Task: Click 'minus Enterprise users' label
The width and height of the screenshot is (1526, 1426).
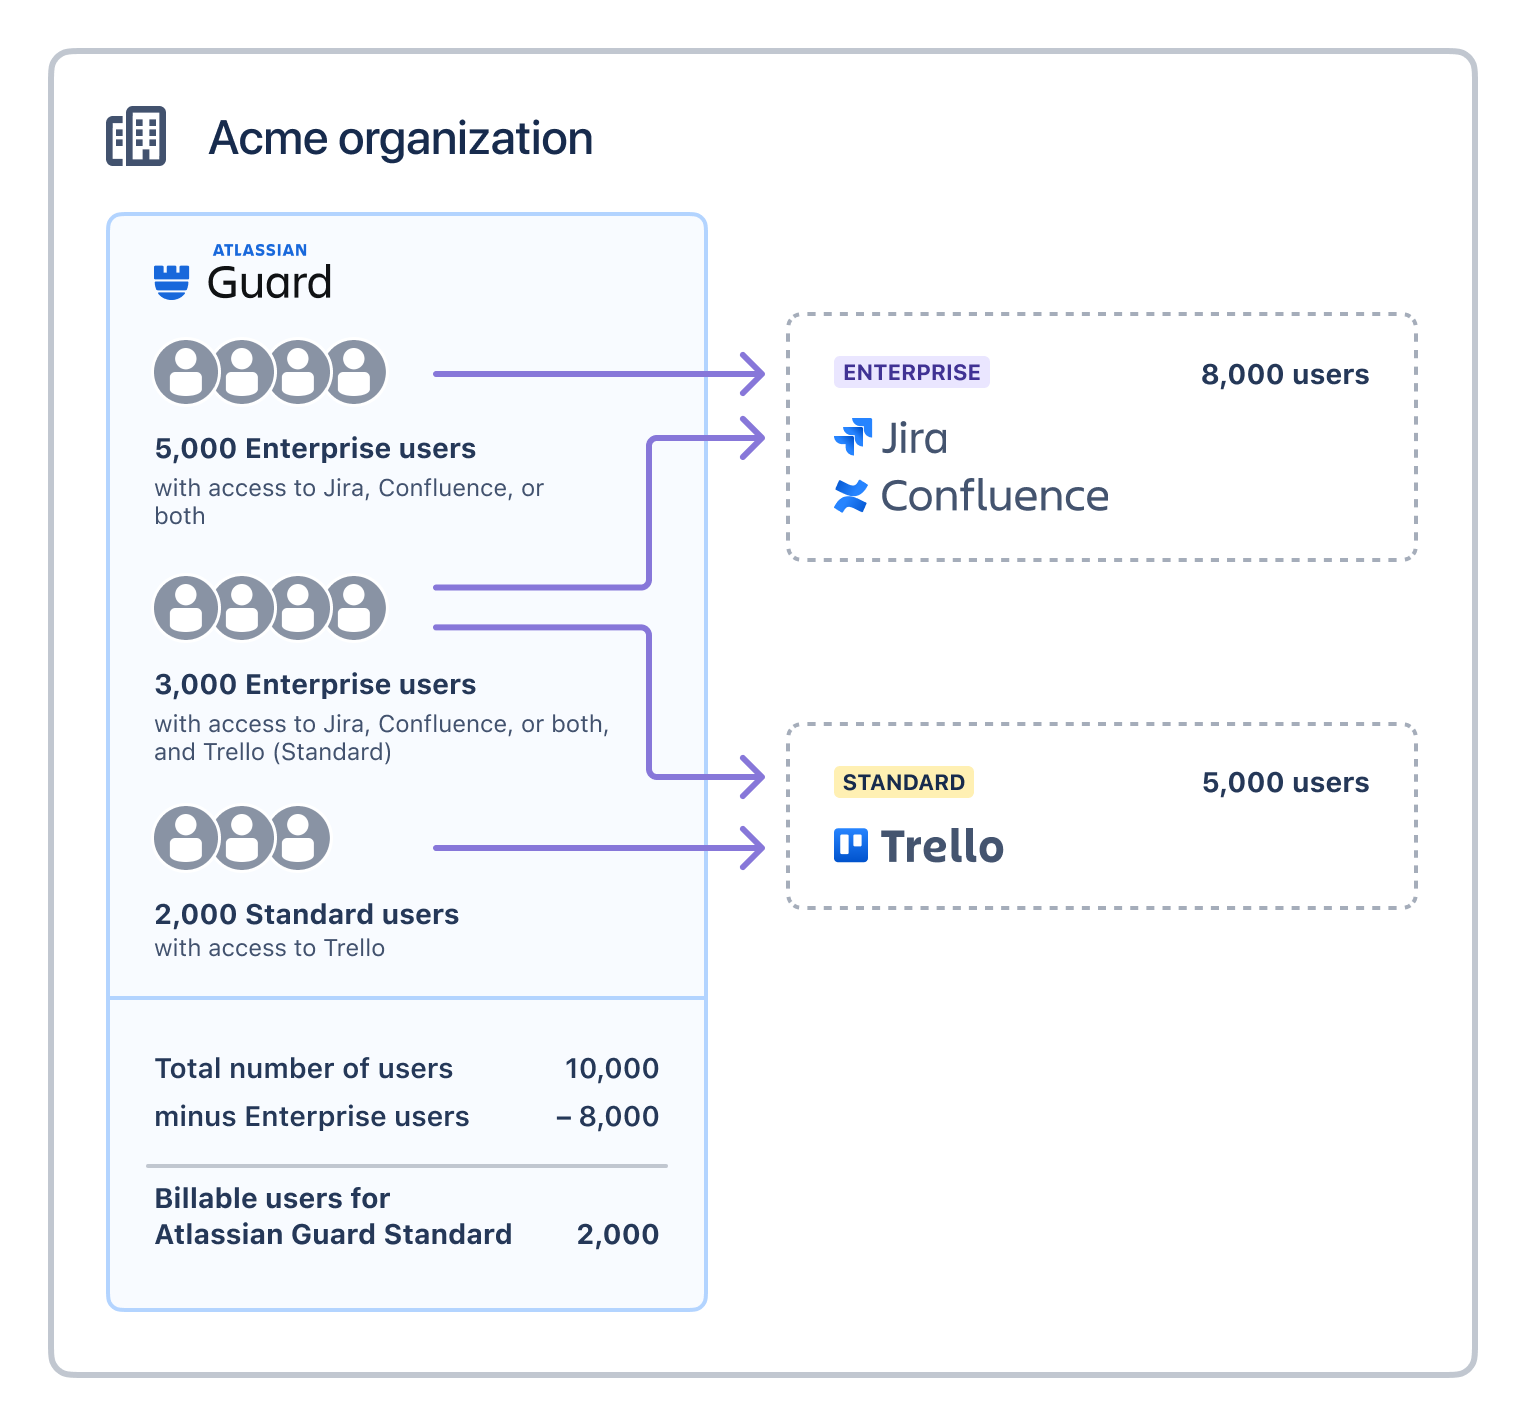Action: (312, 1116)
